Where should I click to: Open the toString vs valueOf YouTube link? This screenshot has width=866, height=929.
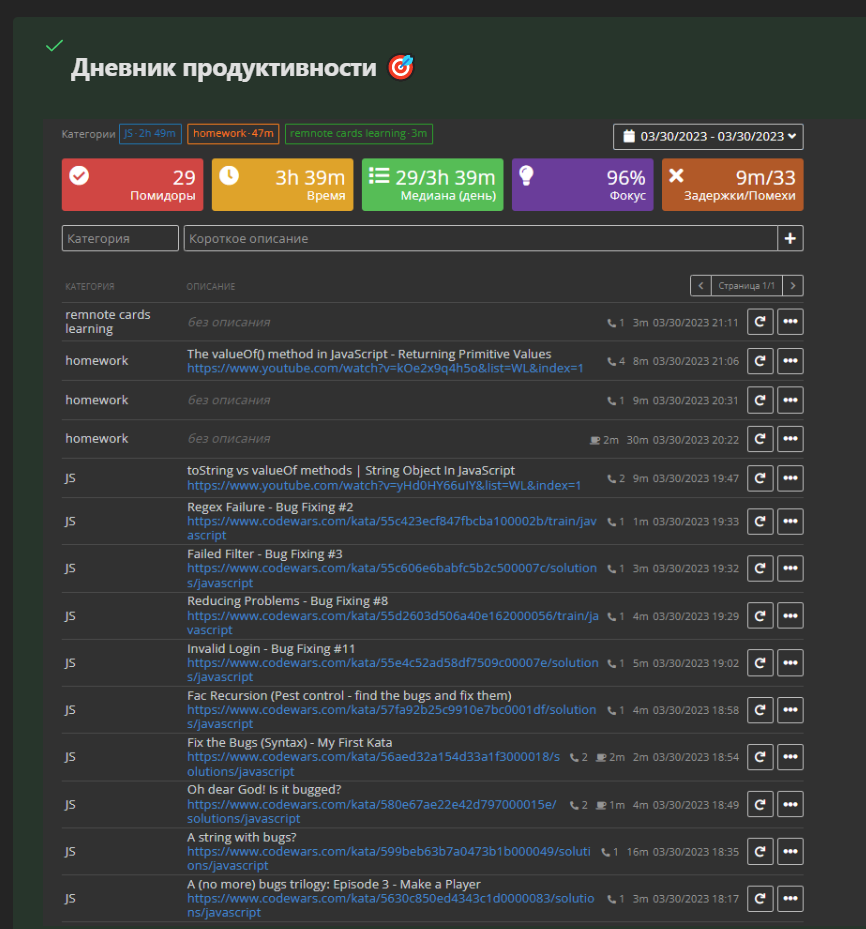click(x=383, y=486)
